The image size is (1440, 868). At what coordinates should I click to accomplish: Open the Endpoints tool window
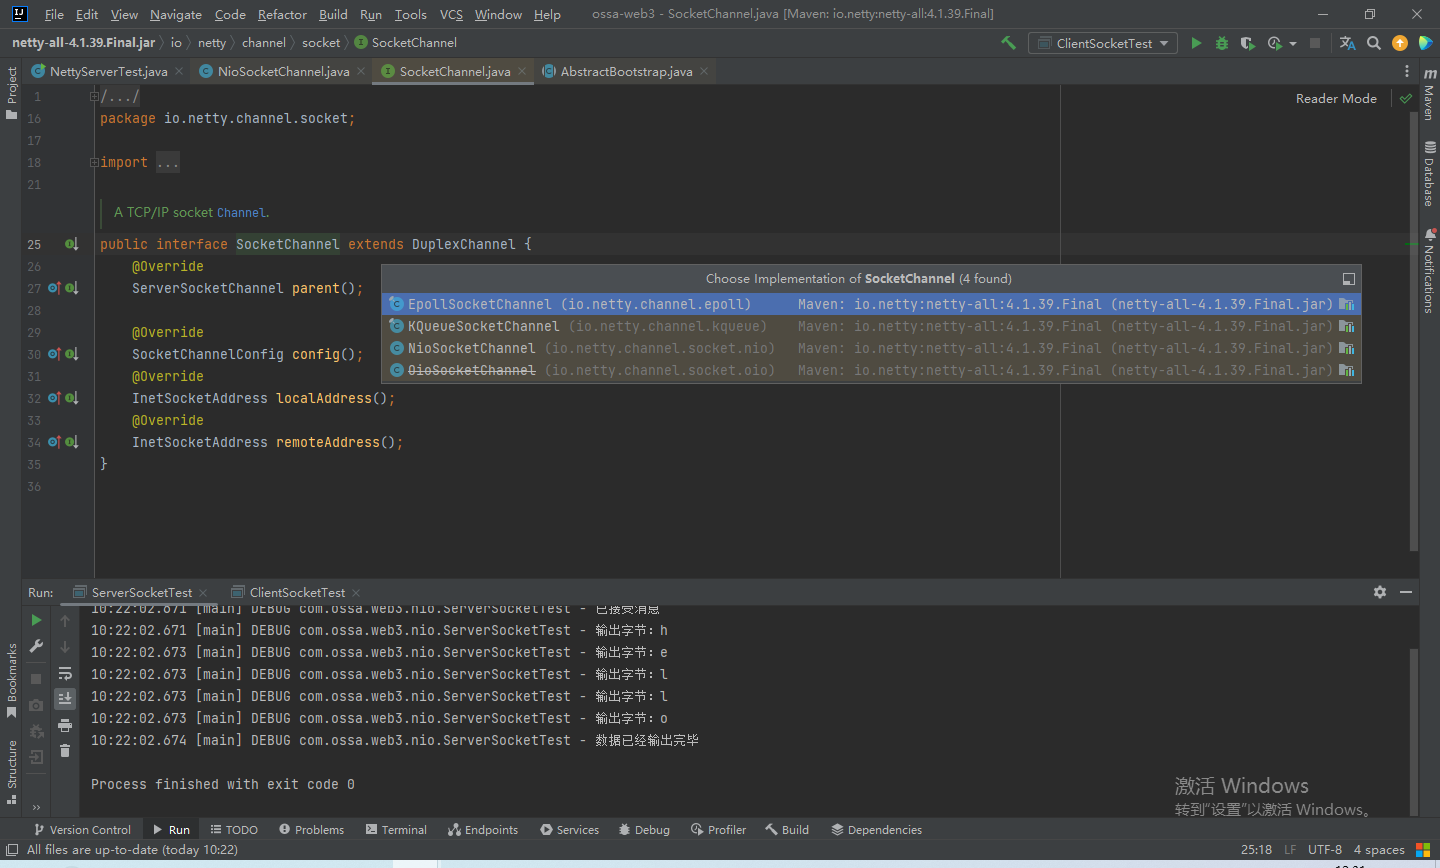tap(483, 830)
